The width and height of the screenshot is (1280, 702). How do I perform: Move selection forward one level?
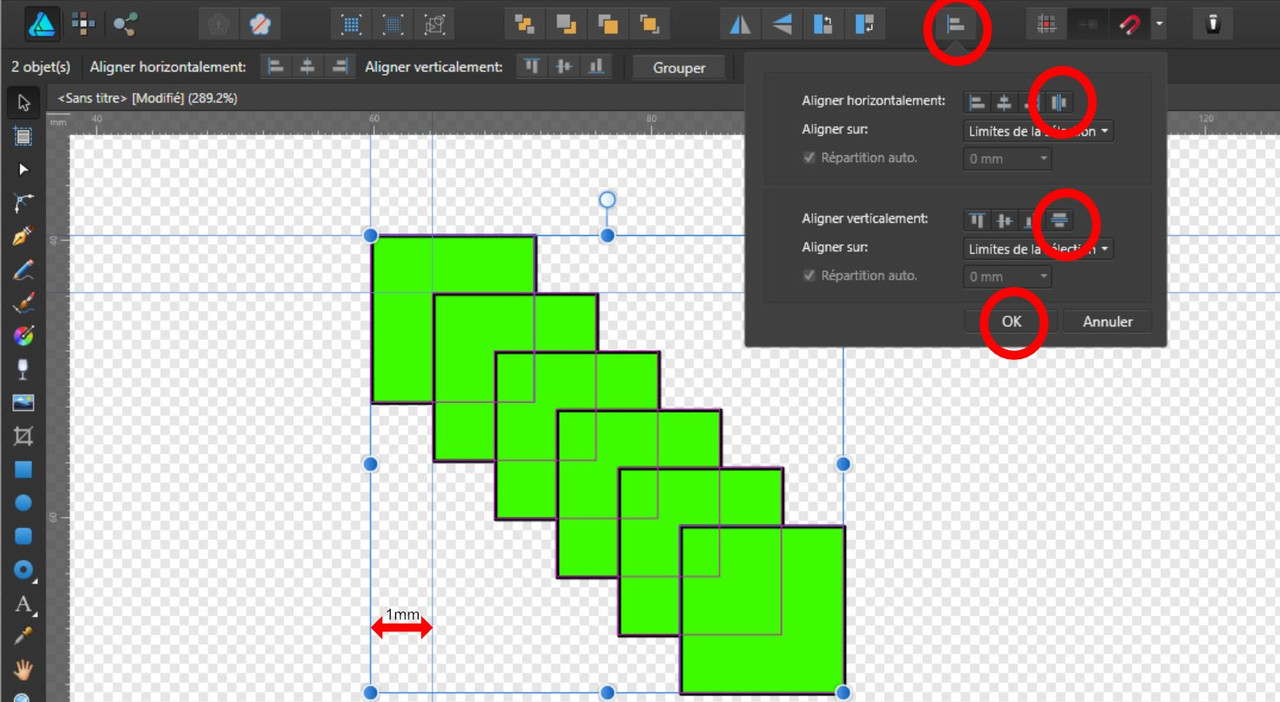point(608,23)
